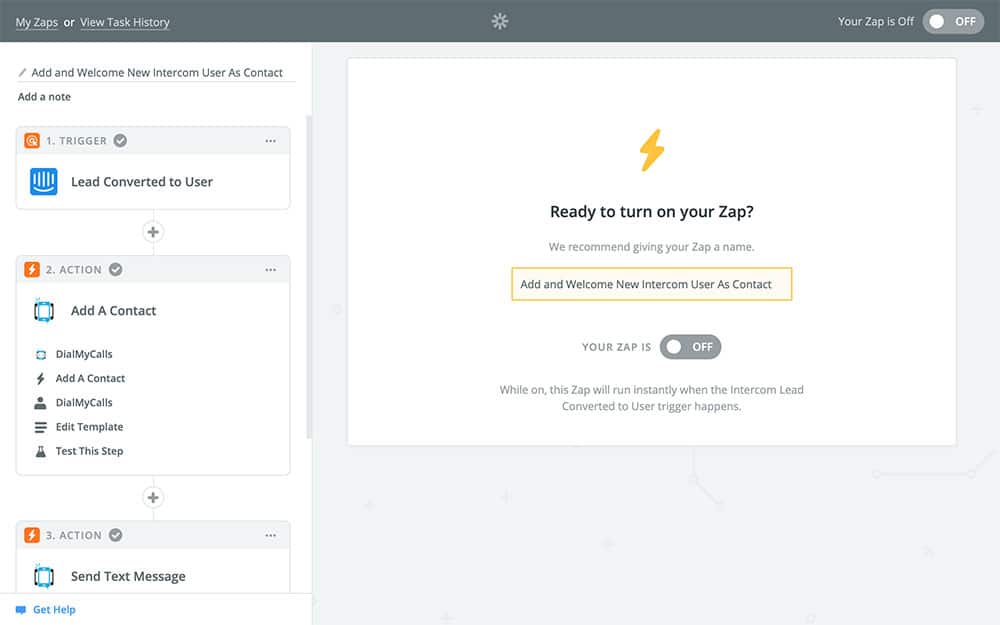Click the DialMyCalls icon beside Add A Contact
This screenshot has height=625, width=1000.
tap(44, 311)
